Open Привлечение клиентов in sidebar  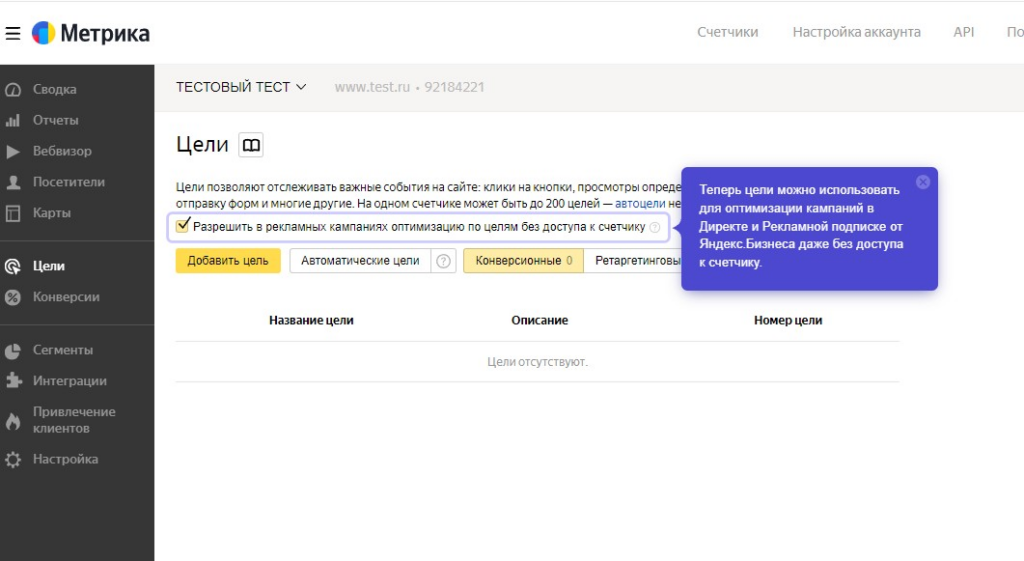(74, 420)
